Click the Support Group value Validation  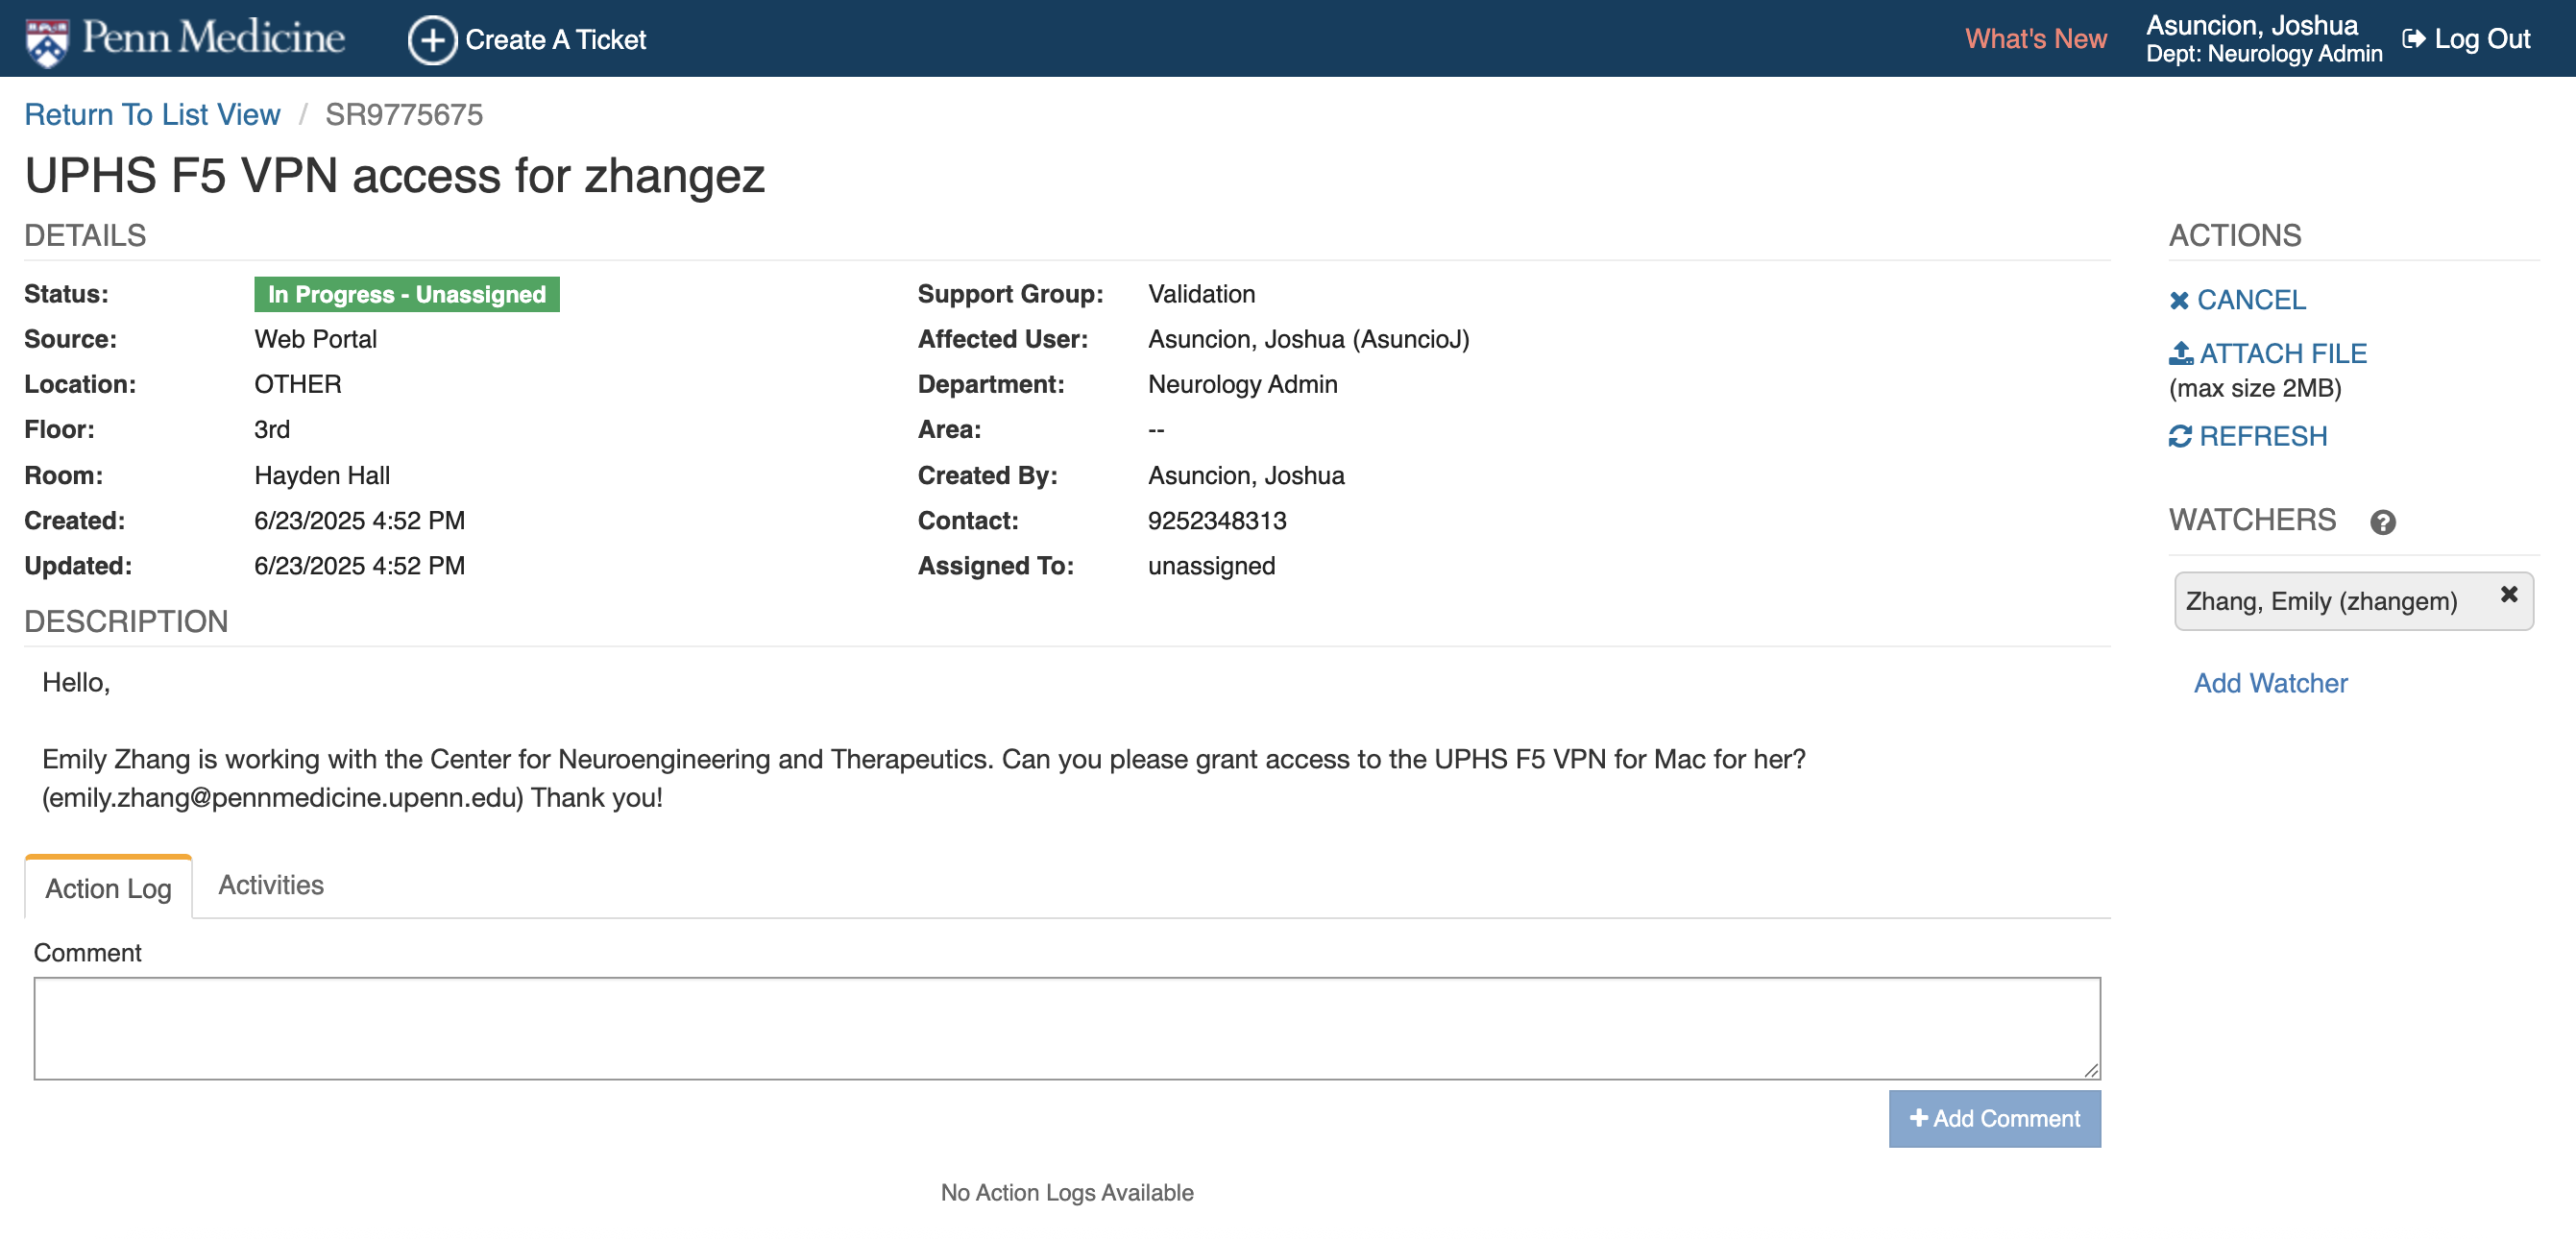click(x=1201, y=294)
